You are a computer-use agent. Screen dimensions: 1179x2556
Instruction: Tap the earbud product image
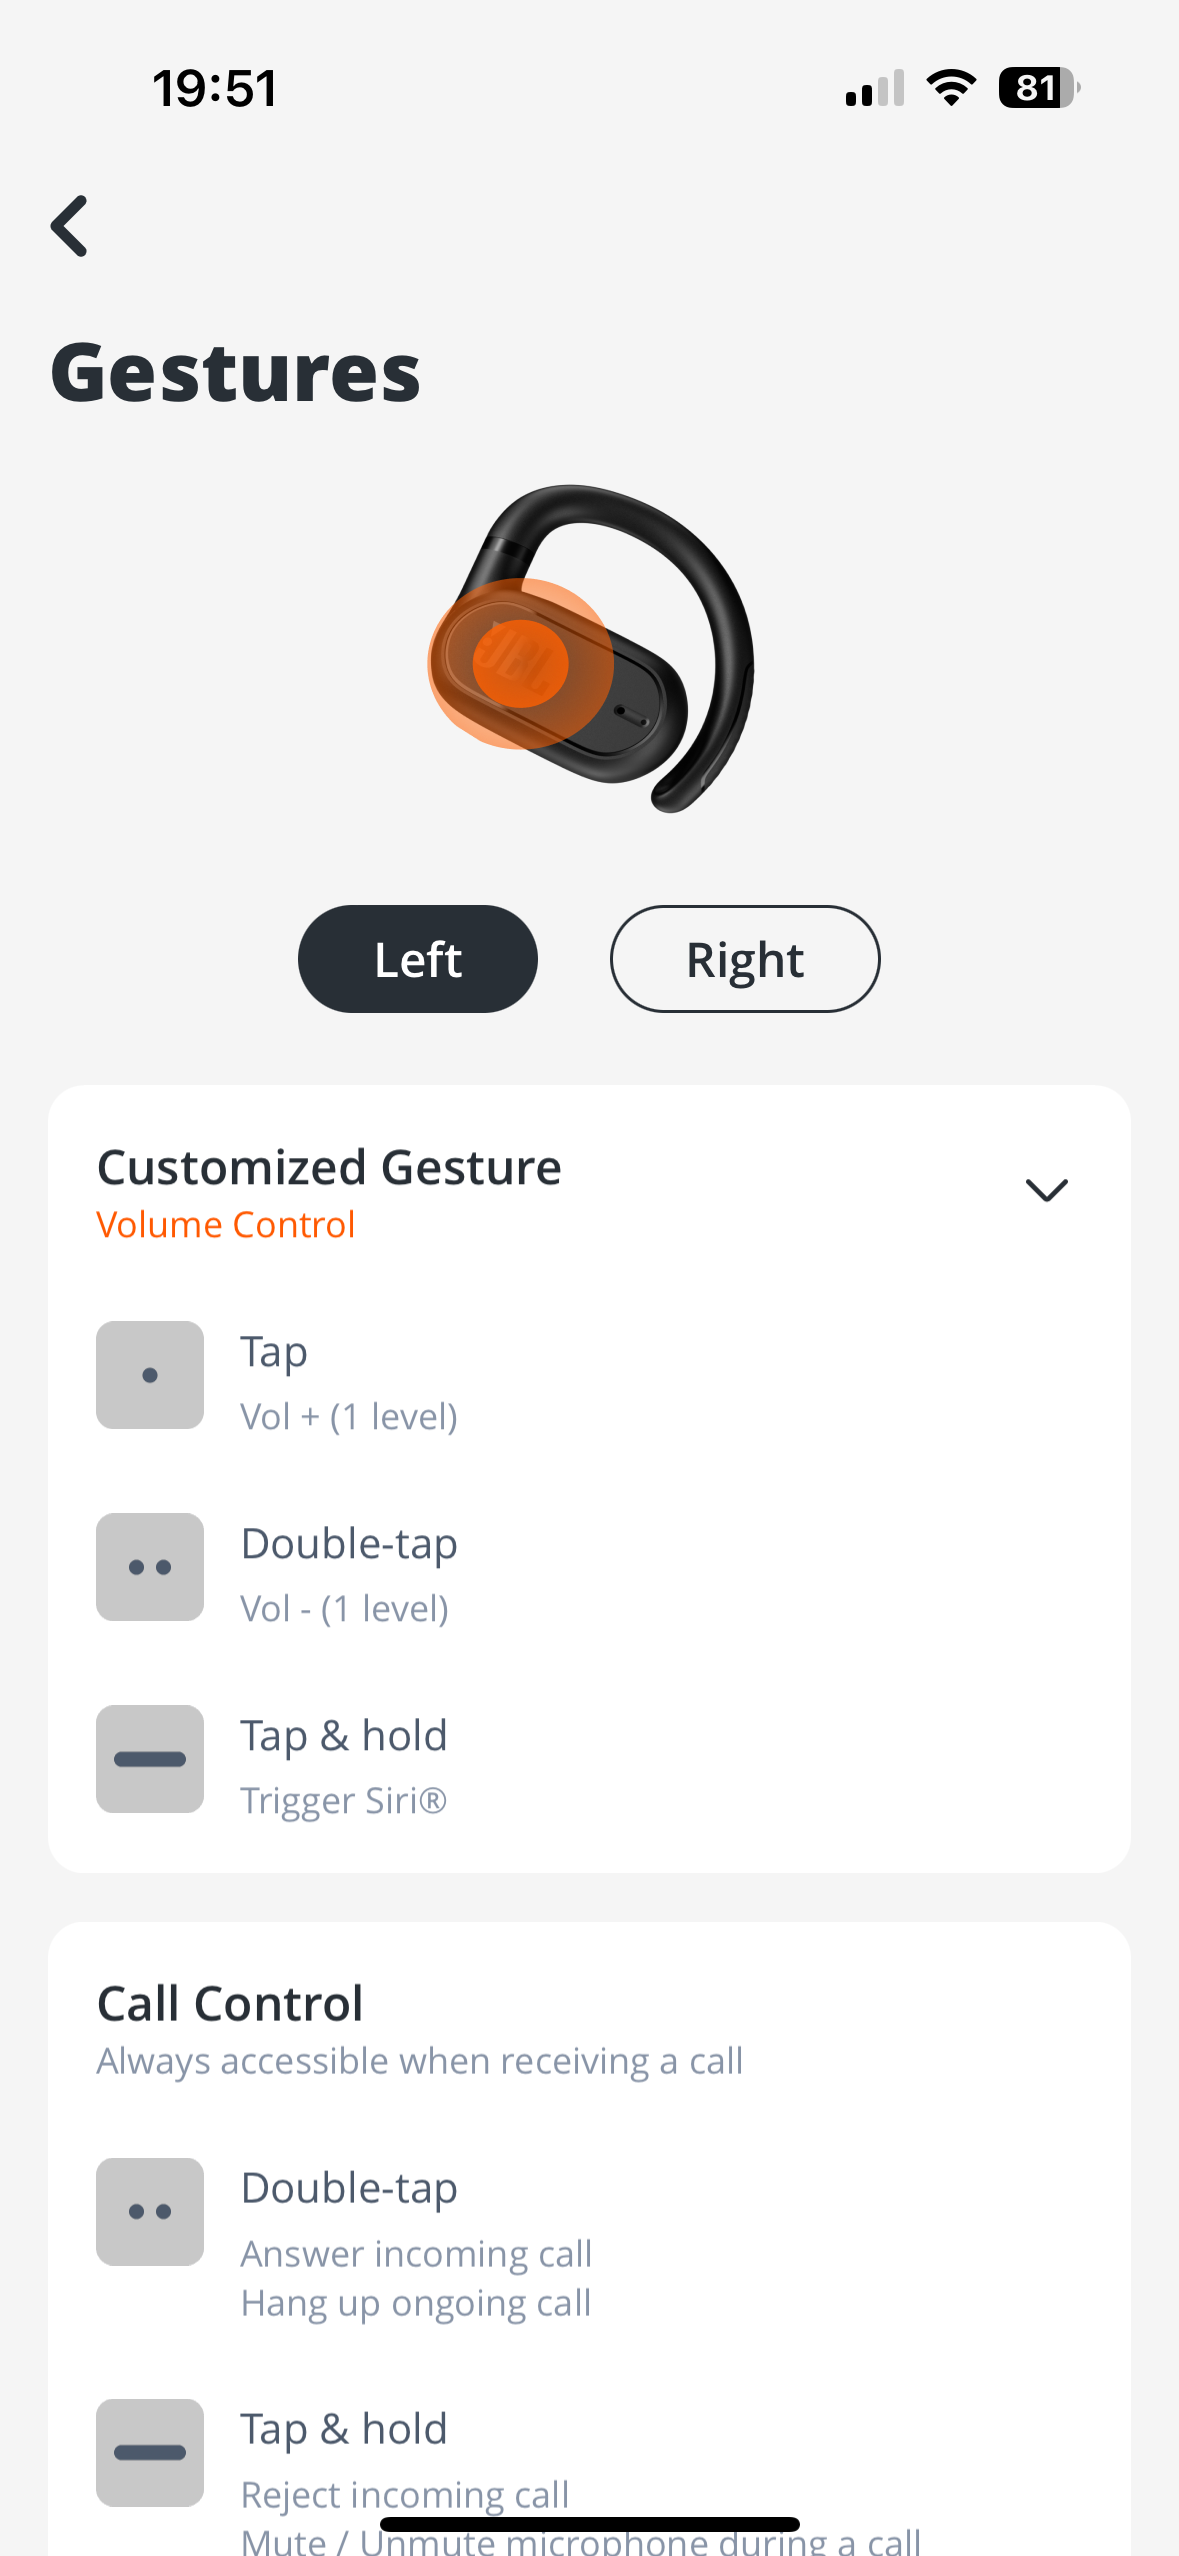[x=592, y=649]
